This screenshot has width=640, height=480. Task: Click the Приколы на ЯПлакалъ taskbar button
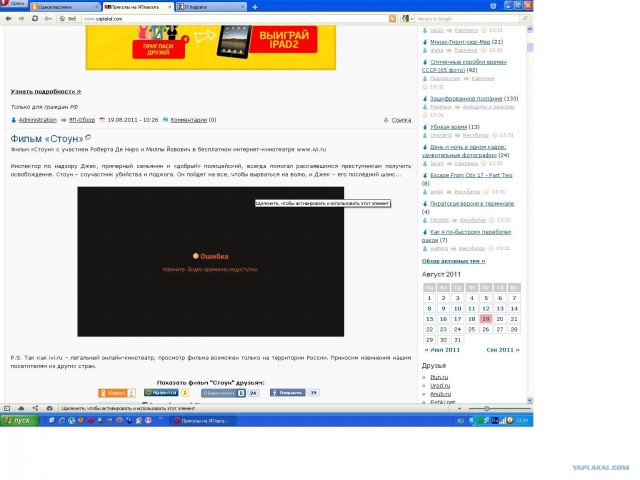[x=202, y=421]
